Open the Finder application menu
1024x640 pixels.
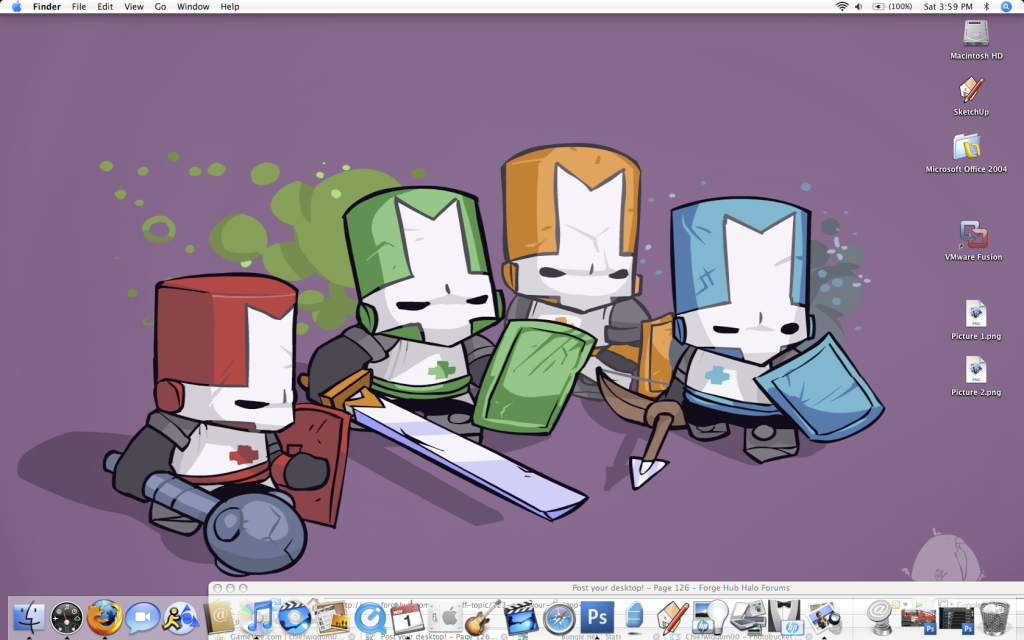tap(46, 7)
